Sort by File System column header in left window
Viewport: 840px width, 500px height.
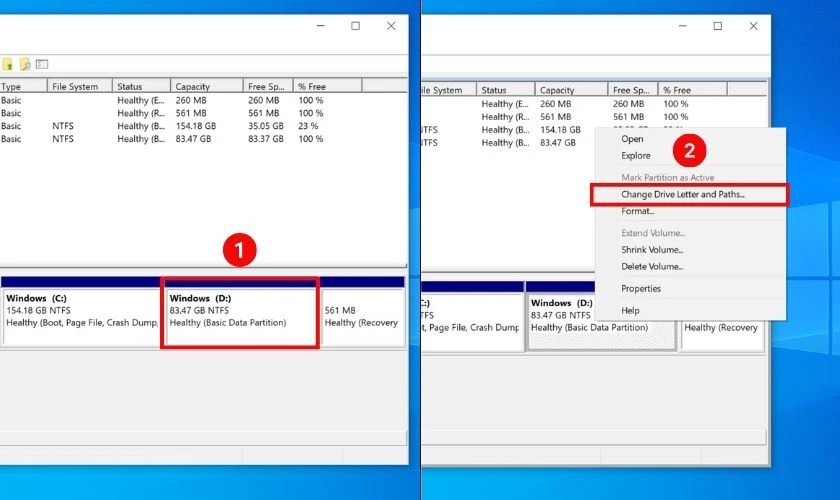(x=80, y=86)
